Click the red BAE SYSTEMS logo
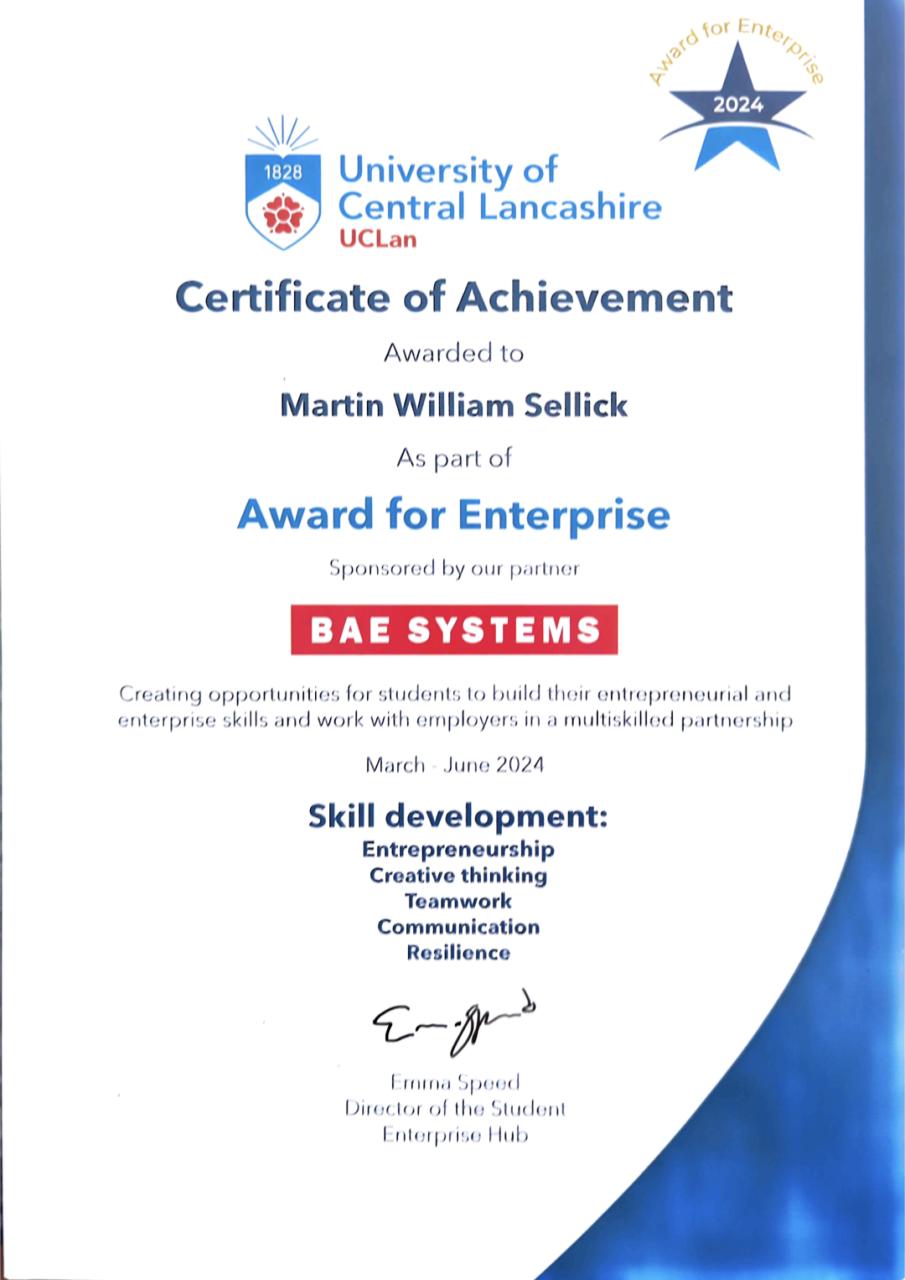Screen dimensions: 905x1280 tap(454, 630)
